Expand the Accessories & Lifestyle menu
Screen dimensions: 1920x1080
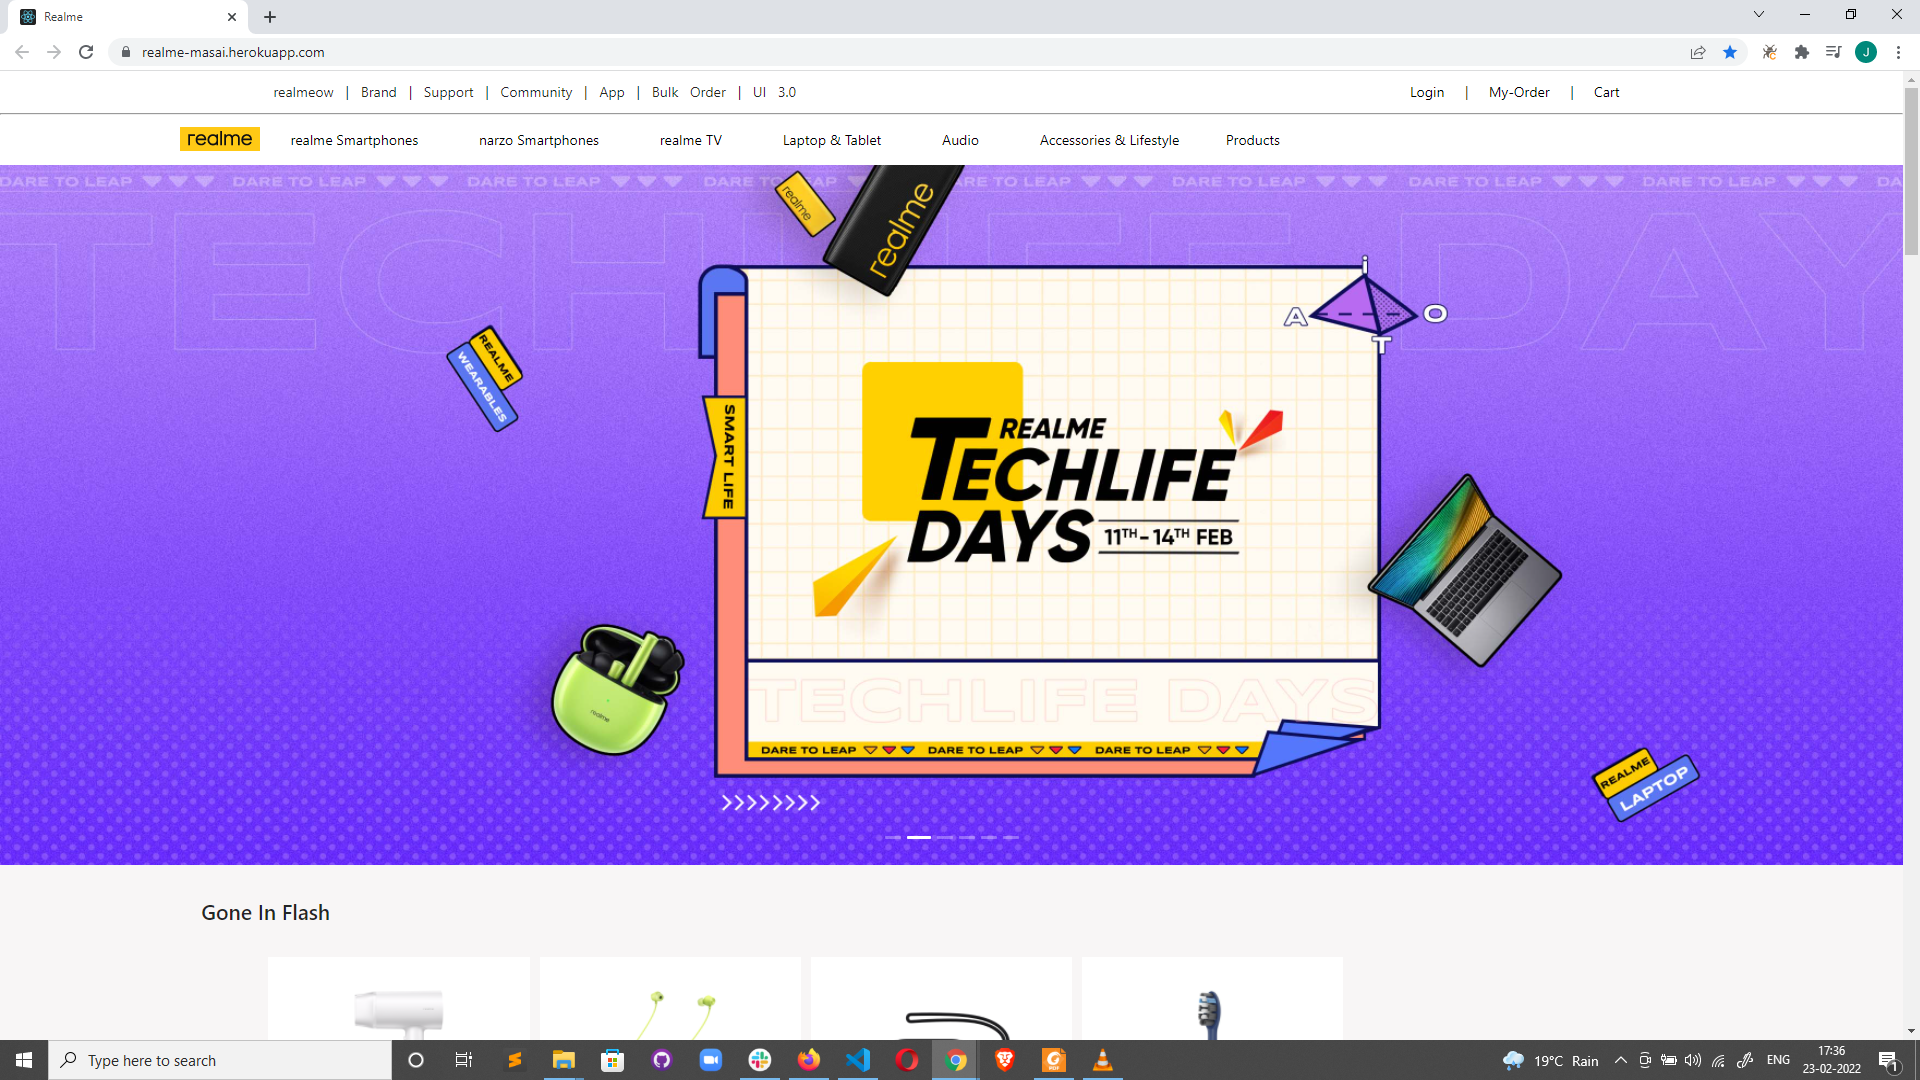point(1109,140)
